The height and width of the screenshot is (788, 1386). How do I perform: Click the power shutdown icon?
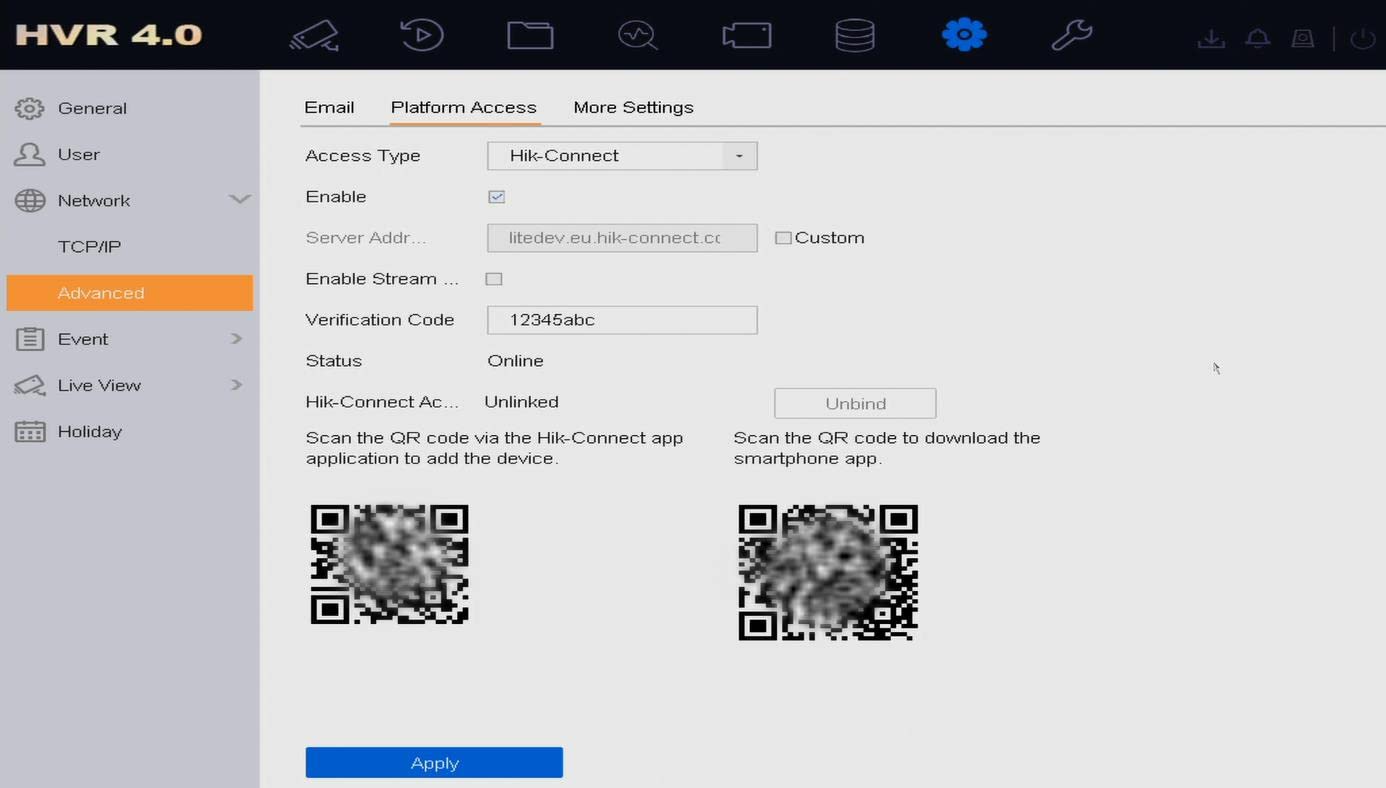tap(1362, 39)
